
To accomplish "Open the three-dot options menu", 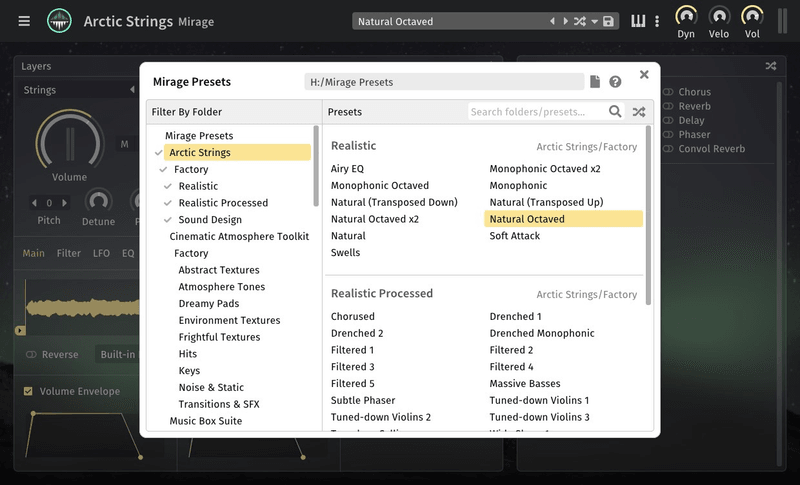I will (657, 21).
